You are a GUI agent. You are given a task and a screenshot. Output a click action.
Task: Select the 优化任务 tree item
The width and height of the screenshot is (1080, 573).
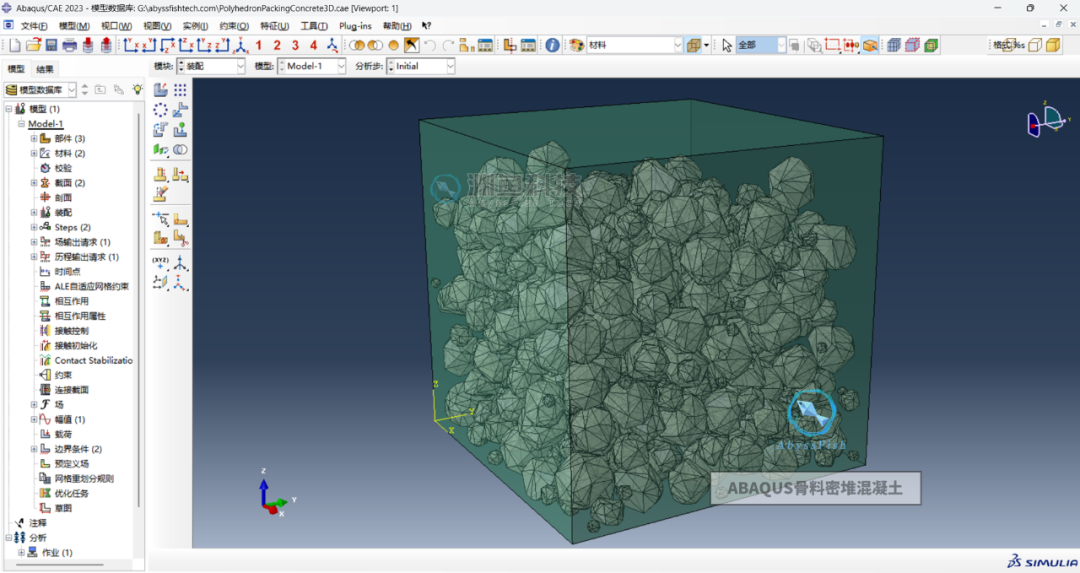[72, 493]
